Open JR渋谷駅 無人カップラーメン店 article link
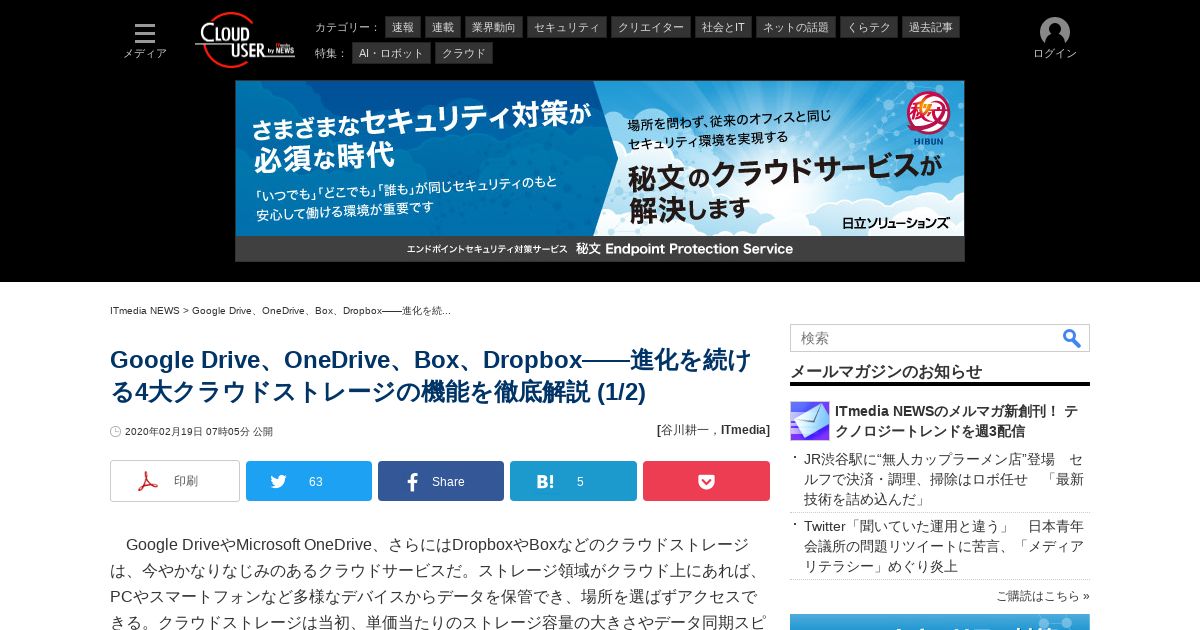The width and height of the screenshot is (1200, 630). (x=944, y=479)
